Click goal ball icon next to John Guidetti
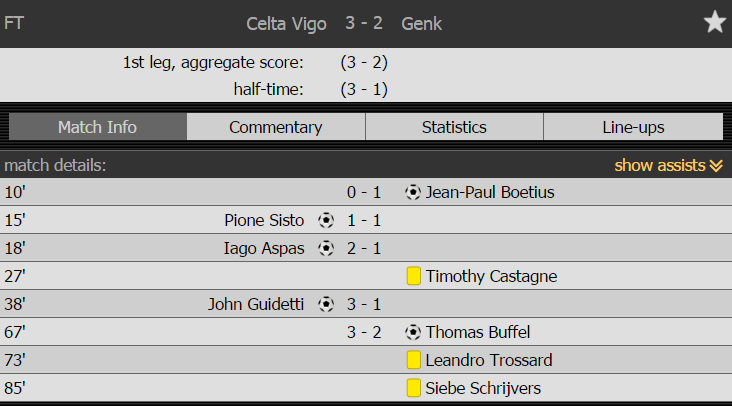This screenshot has height=406, width=732. point(326,304)
